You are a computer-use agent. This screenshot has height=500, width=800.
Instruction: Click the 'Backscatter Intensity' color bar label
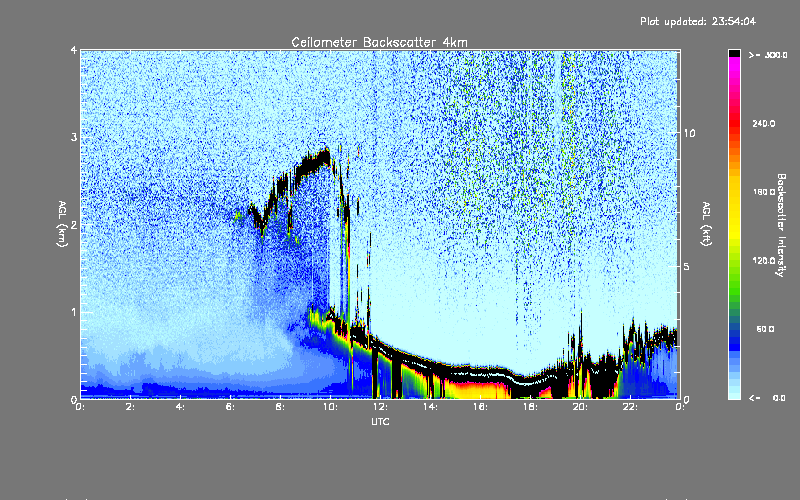[781, 225]
